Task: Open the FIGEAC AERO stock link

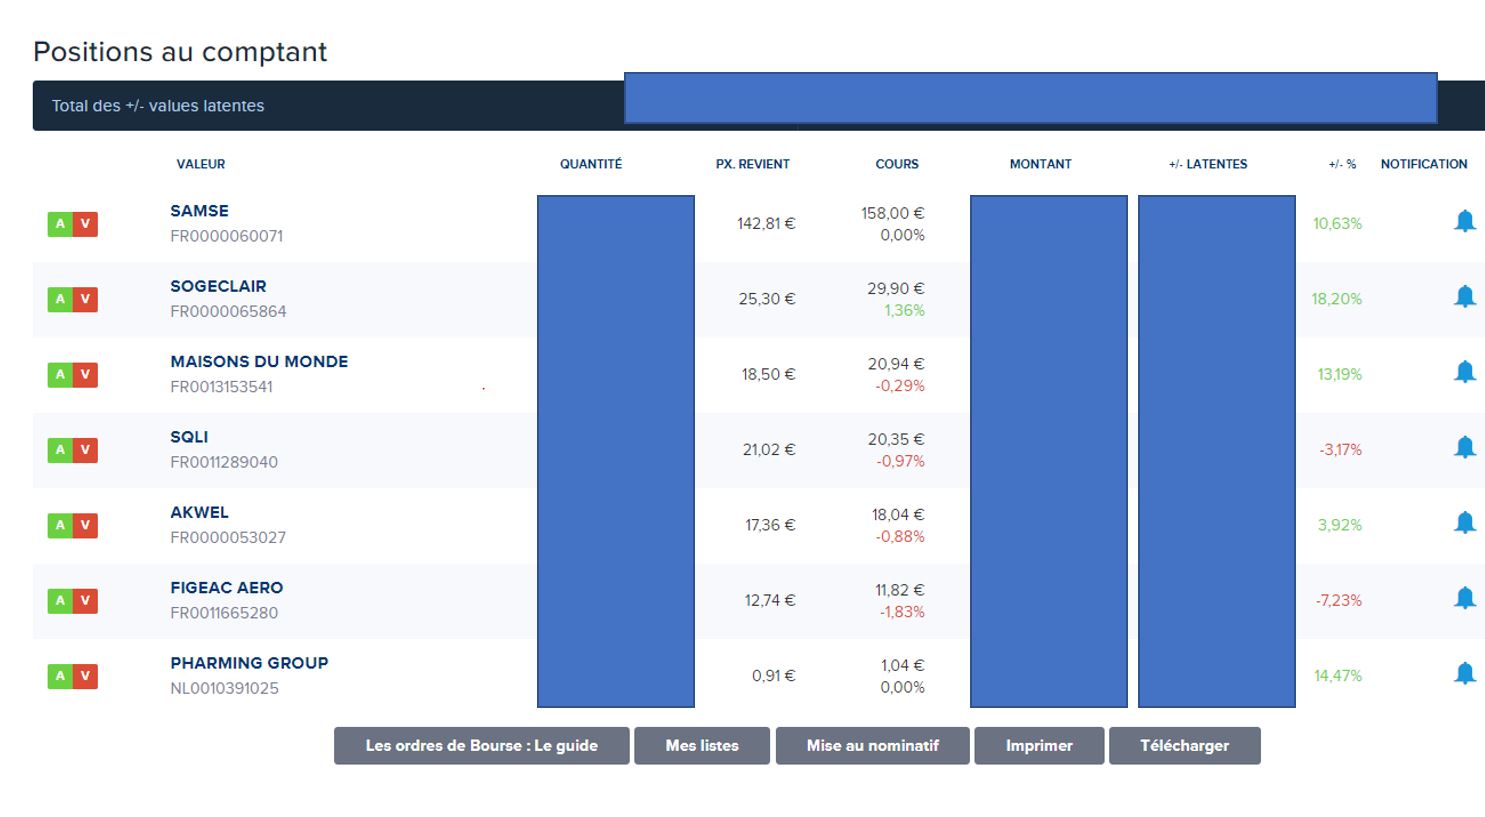Action: click(227, 588)
